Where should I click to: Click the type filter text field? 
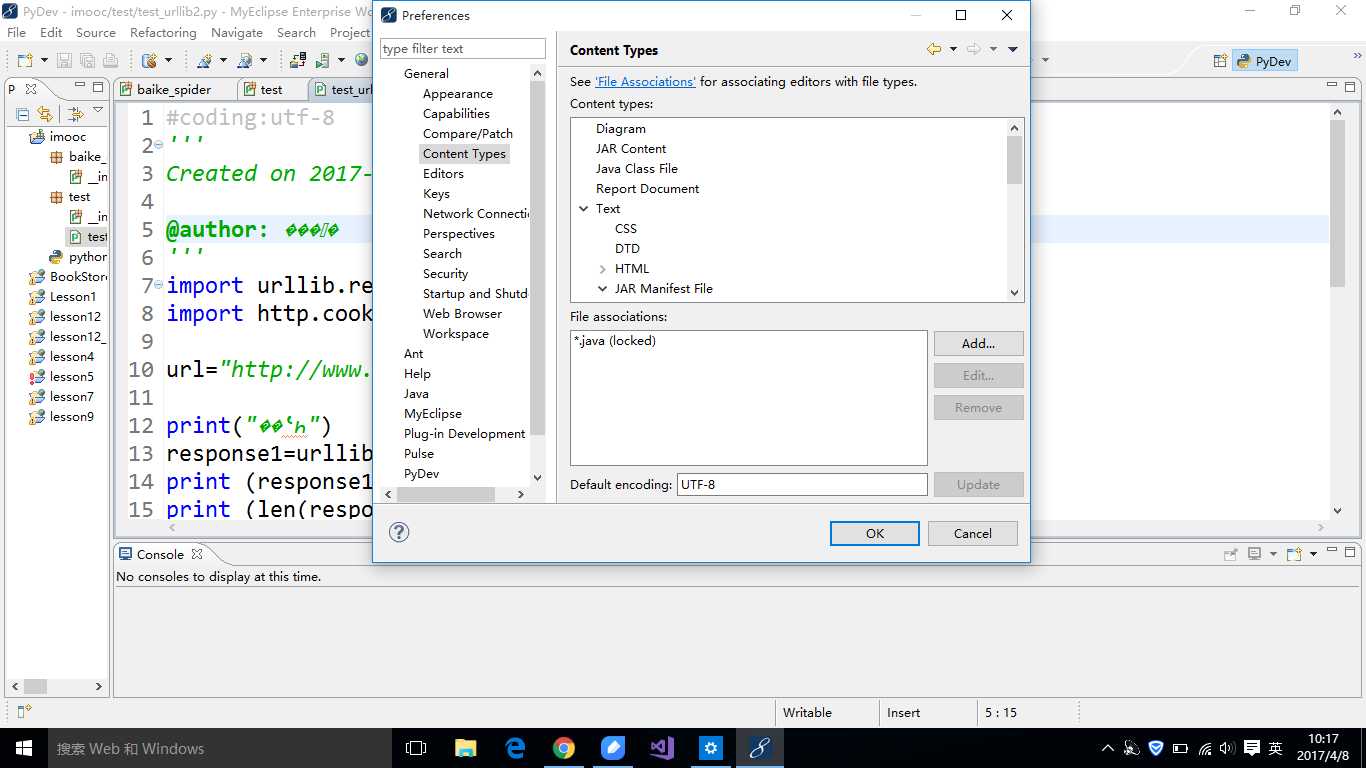463,49
